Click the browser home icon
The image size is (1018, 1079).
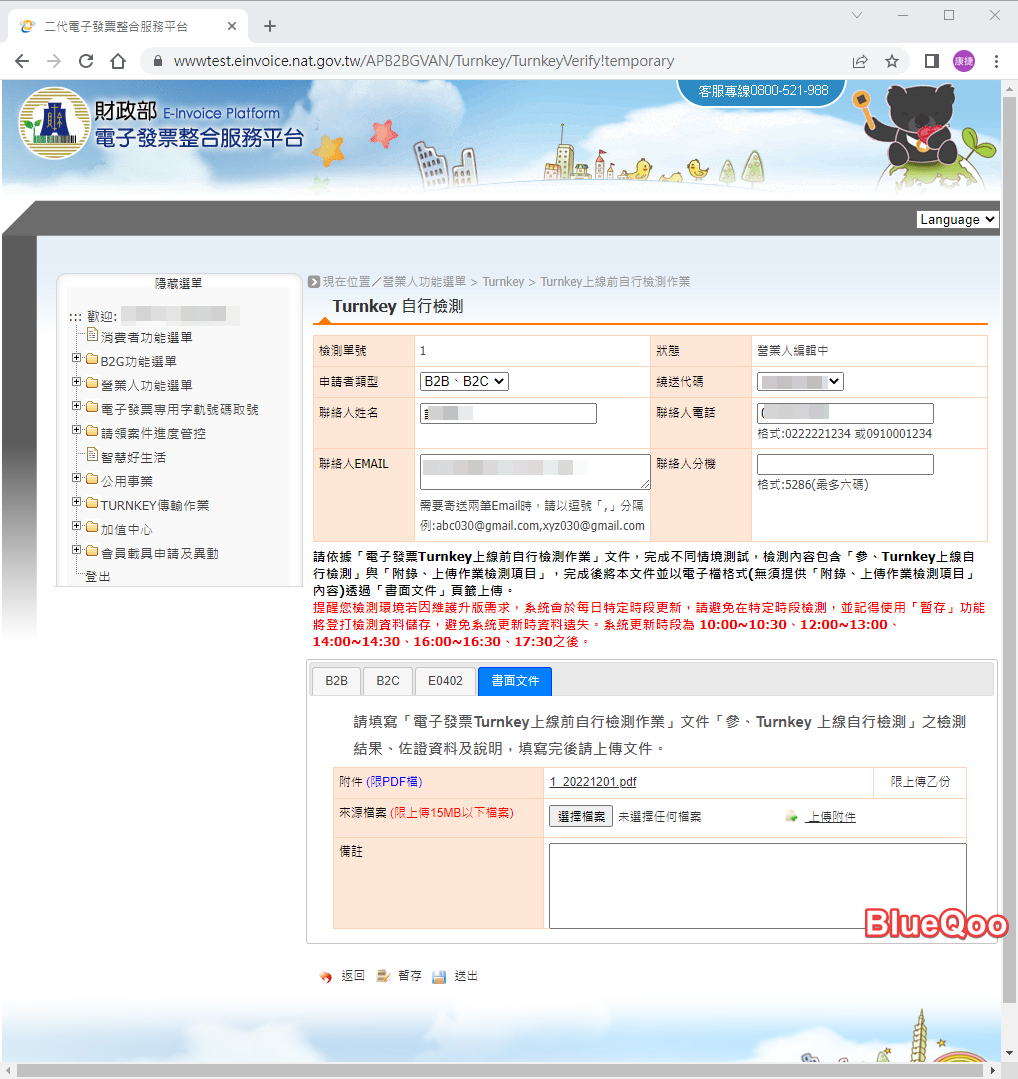pos(118,61)
